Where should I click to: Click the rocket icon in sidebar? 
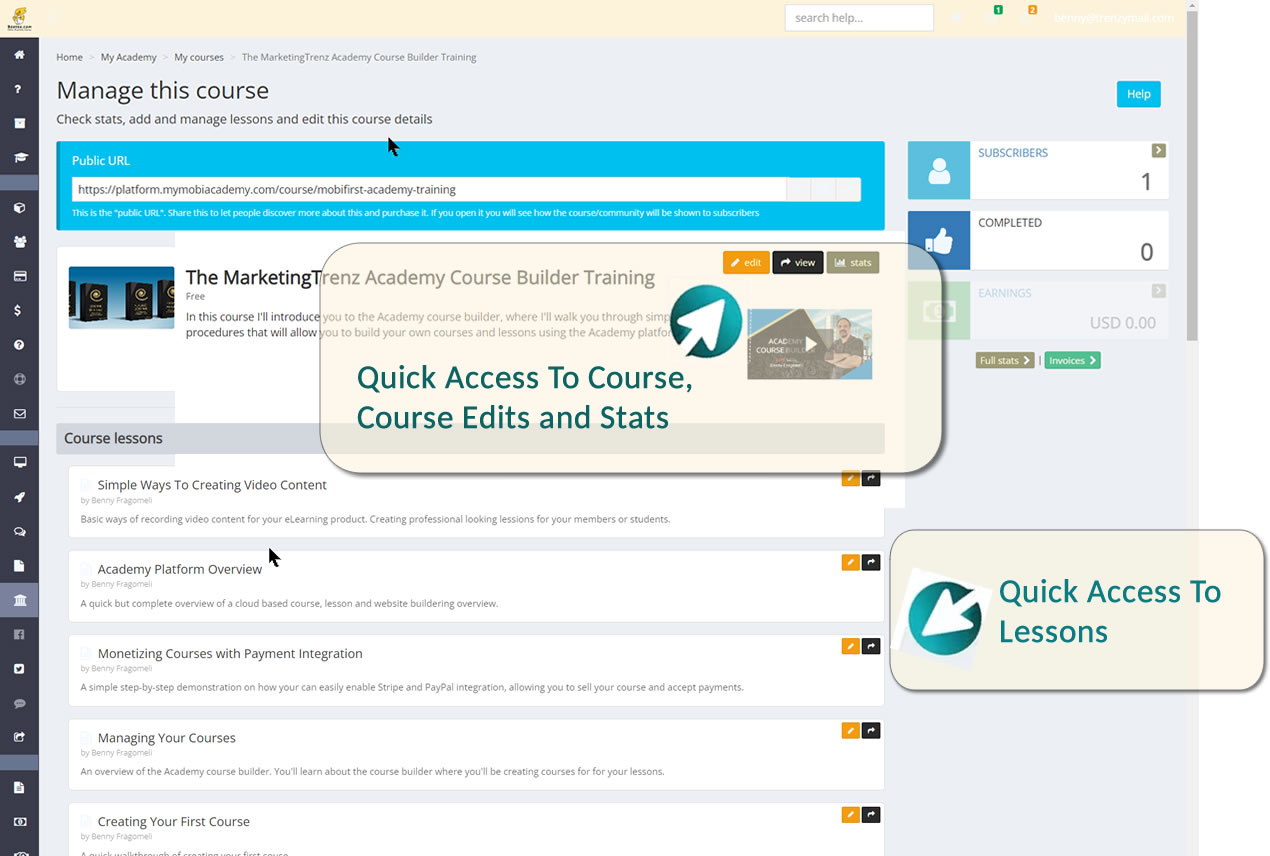pos(19,498)
